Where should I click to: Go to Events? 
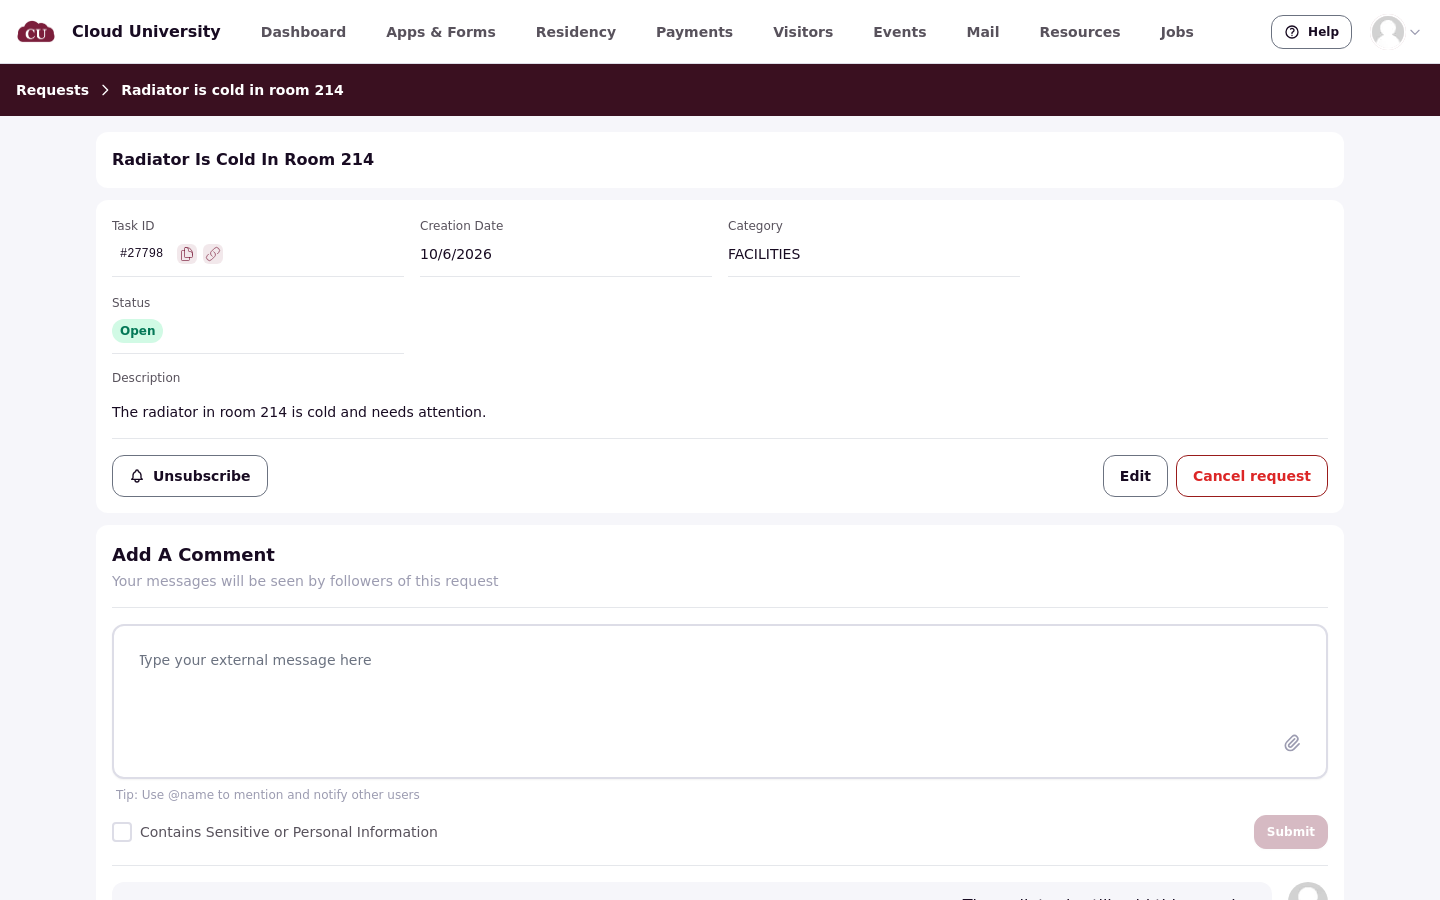pos(900,32)
